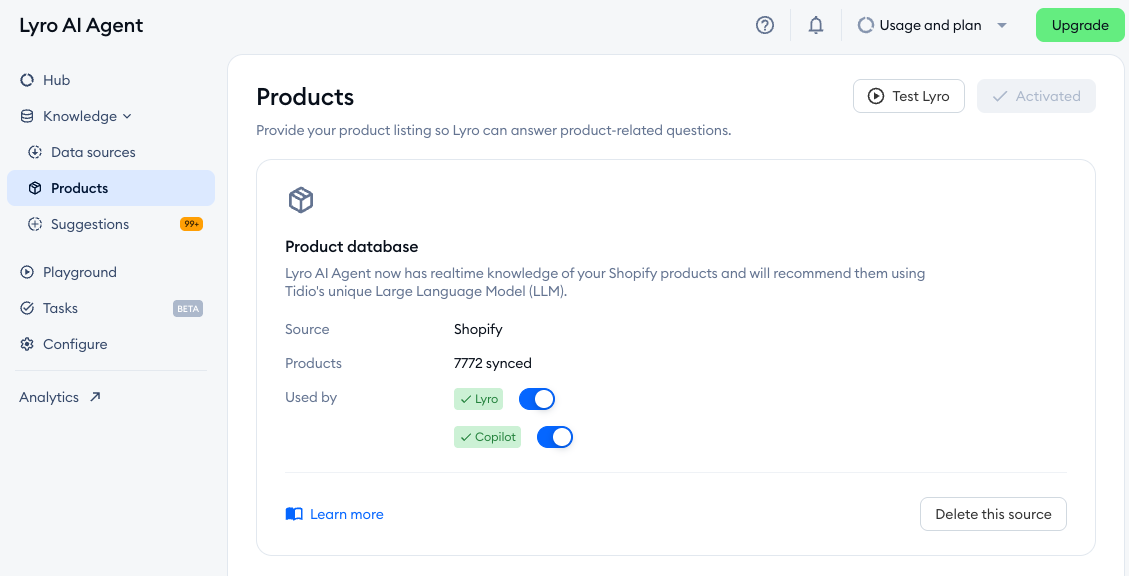Disable the Copilot toggle switch

555,437
